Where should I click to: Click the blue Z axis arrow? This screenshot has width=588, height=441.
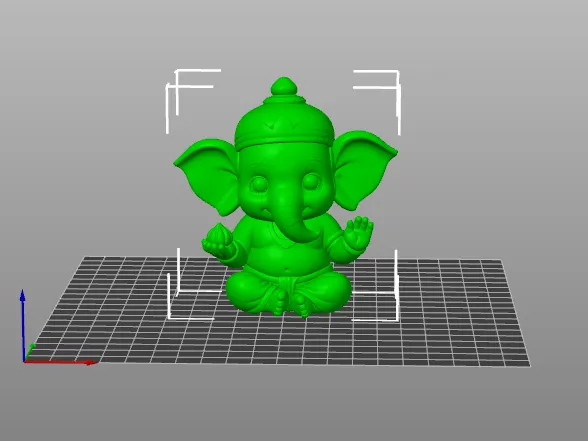click(23, 325)
